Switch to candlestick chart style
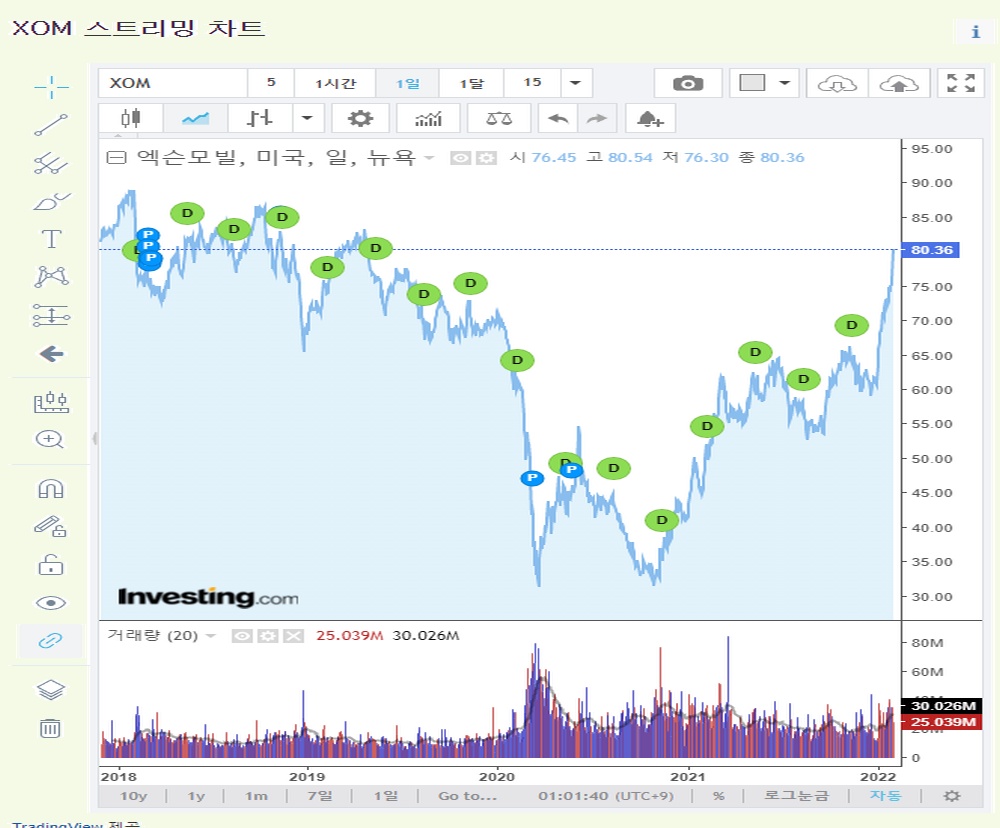 [x=131, y=119]
